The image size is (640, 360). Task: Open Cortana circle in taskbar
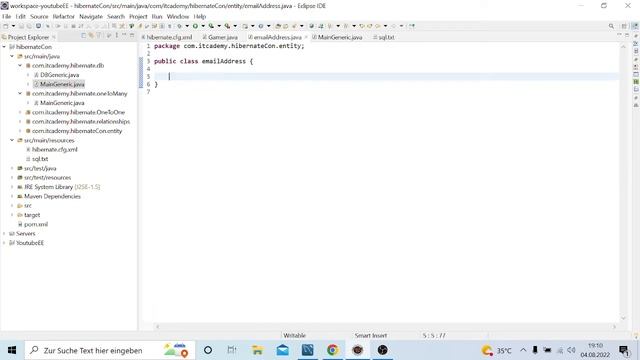pyautogui.click(x=208, y=350)
